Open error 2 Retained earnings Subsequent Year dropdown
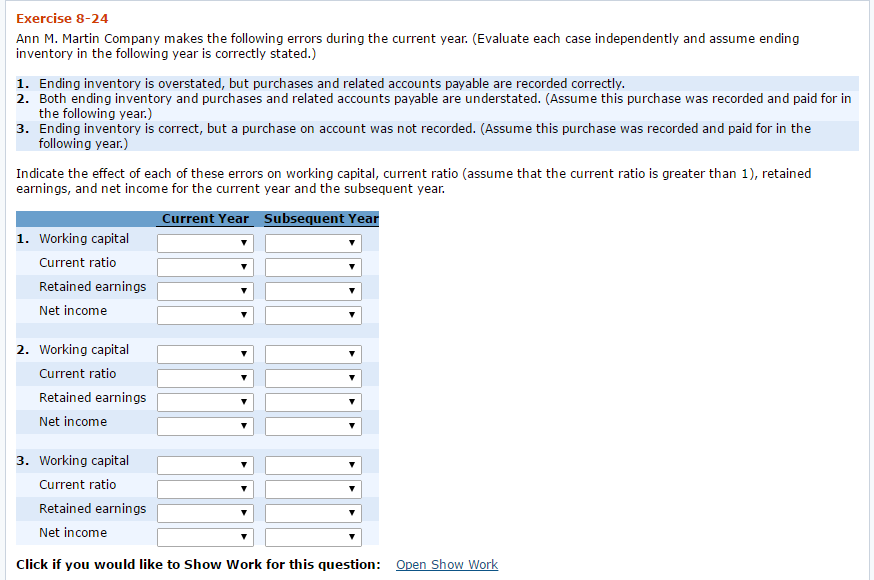This screenshot has height=580, width=874. (x=313, y=402)
